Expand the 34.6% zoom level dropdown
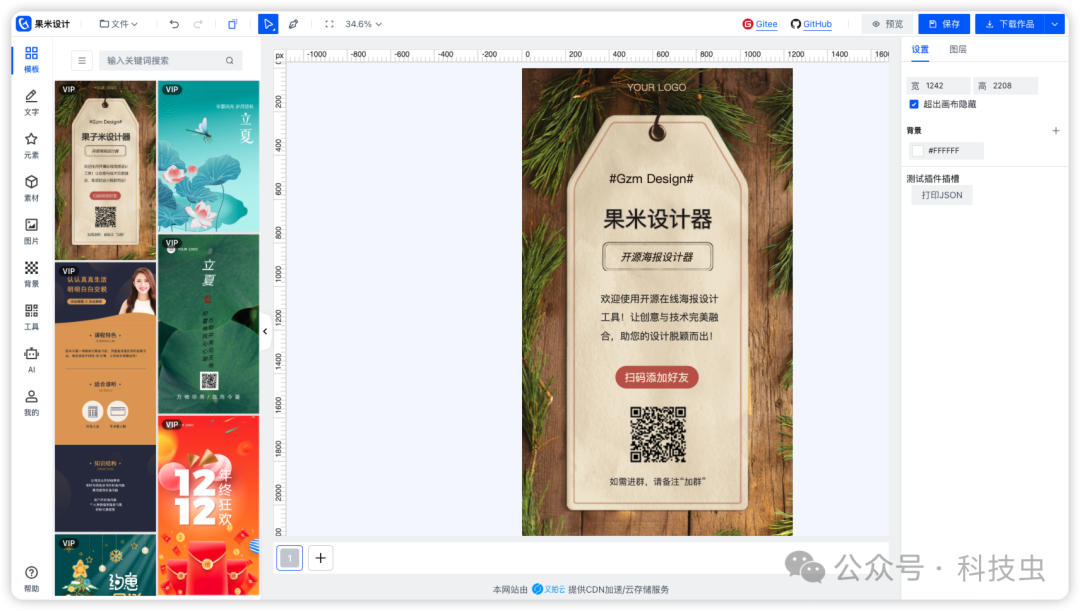Viewport: 1080px width, 611px height. pyautogui.click(x=364, y=24)
